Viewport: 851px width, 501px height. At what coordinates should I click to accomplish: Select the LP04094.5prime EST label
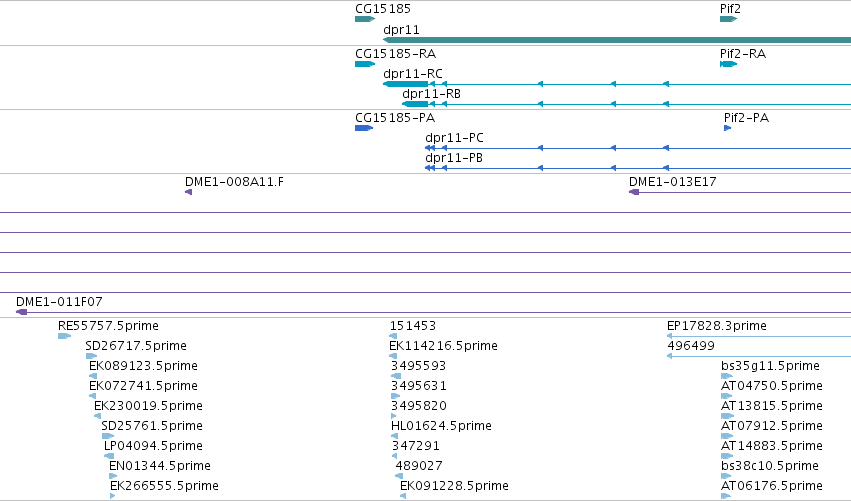[x=153, y=446]
